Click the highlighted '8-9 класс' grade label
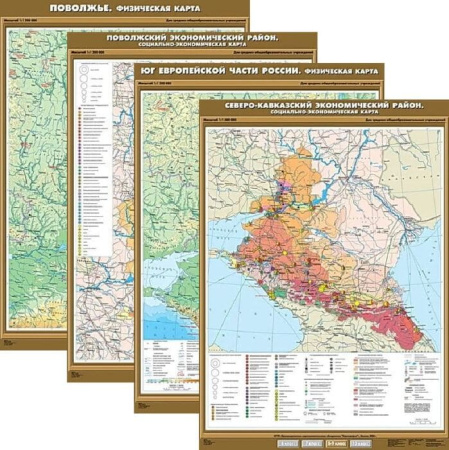Screen dimensions: 449x450 336,444
